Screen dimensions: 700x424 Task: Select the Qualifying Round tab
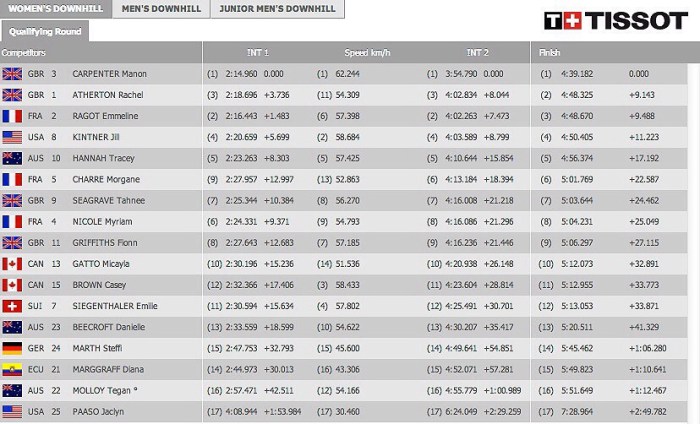point(45,31)
